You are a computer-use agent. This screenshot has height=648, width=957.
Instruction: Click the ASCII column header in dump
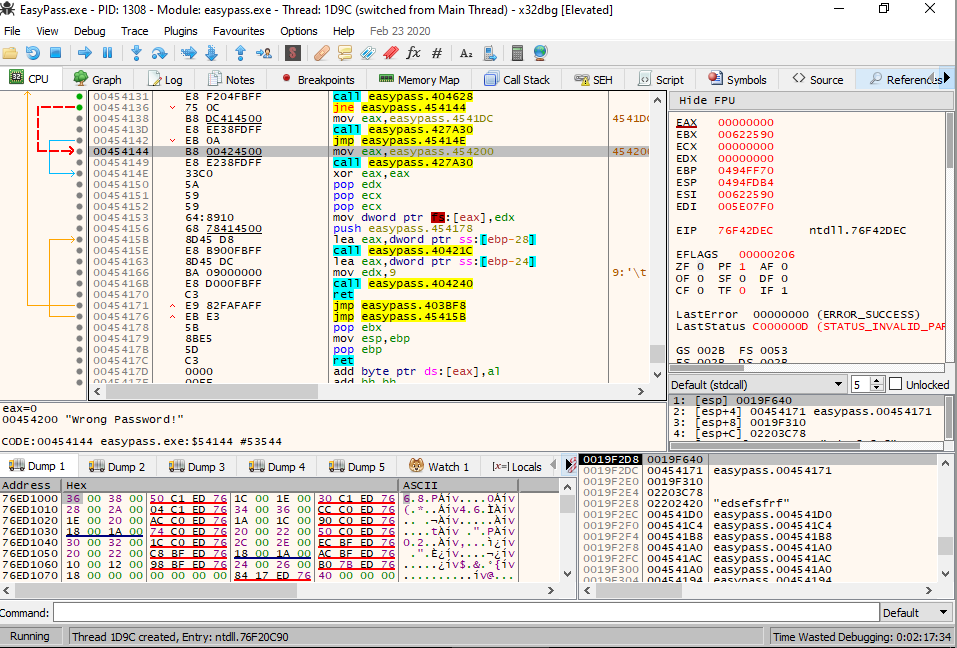tap(459, 485)
